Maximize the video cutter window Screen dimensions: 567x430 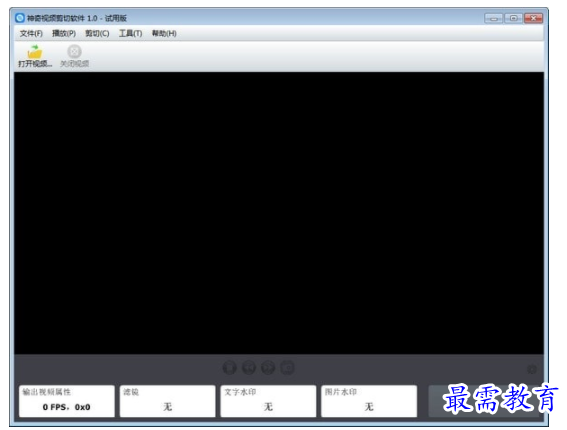pyautogui.click(x=513, y=18)
